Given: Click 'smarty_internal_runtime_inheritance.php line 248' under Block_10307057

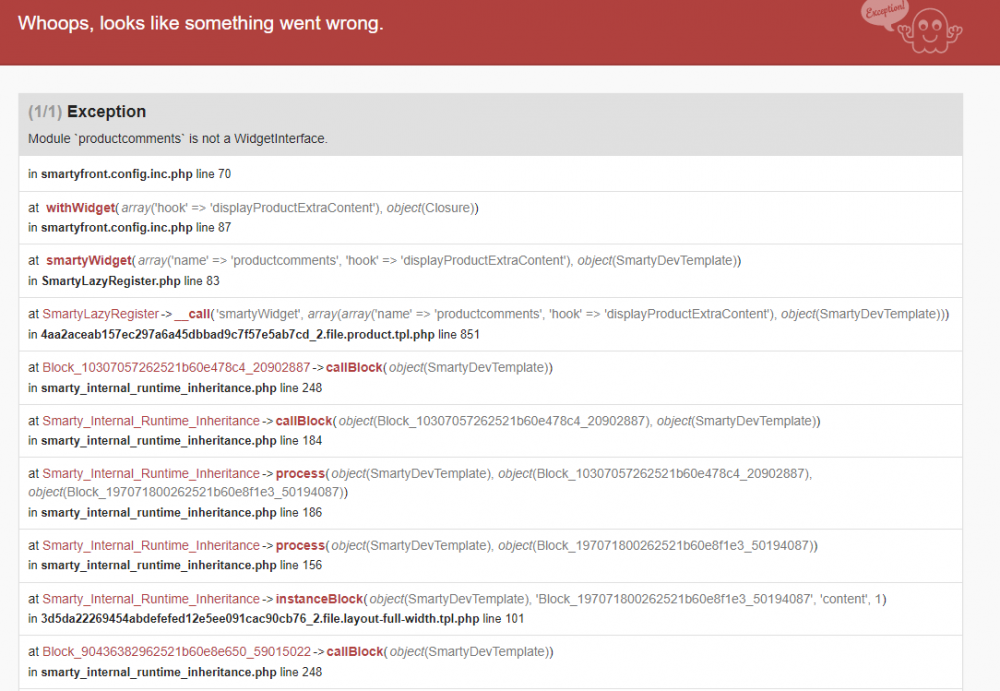Looking at the screenshot, I should click(x=175, y=387).
